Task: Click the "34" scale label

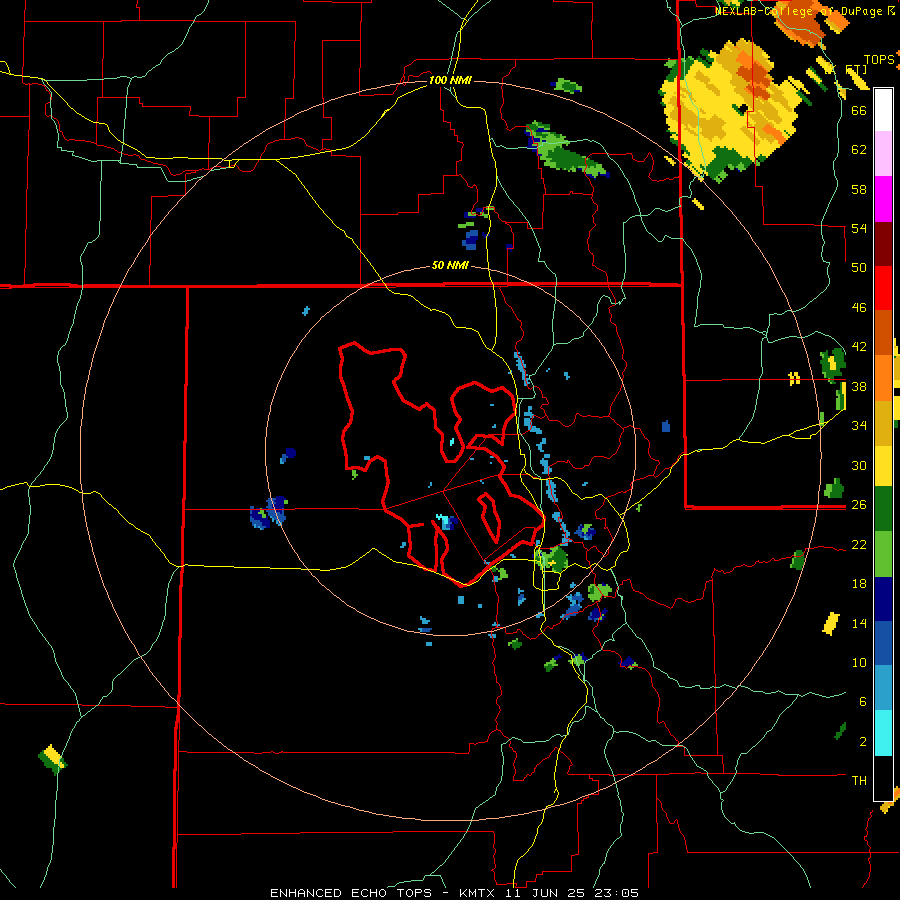Action: point(859,426)
